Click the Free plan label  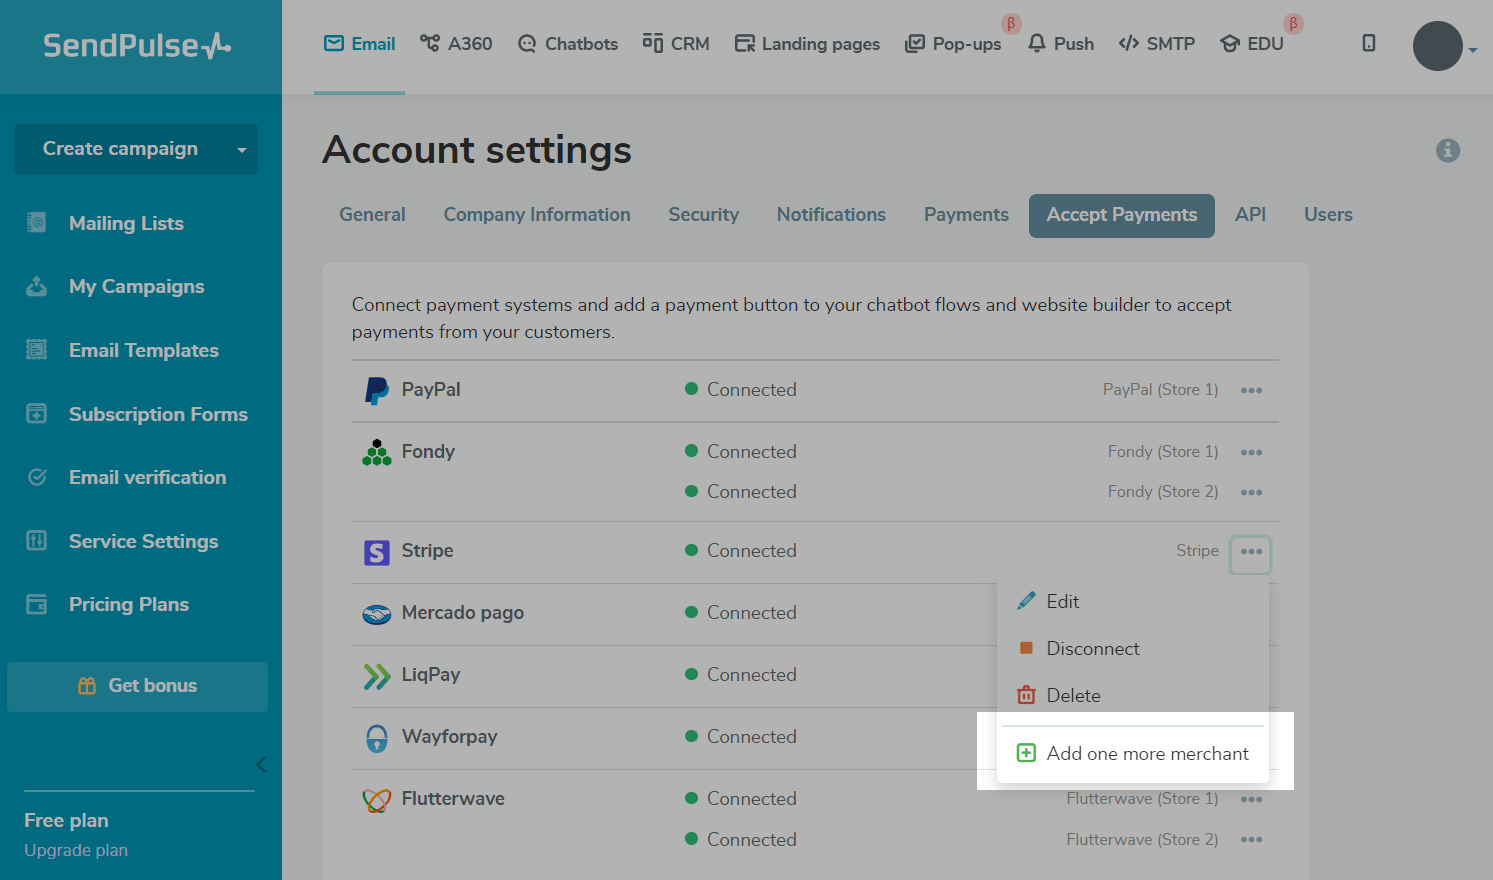point(66,821)
